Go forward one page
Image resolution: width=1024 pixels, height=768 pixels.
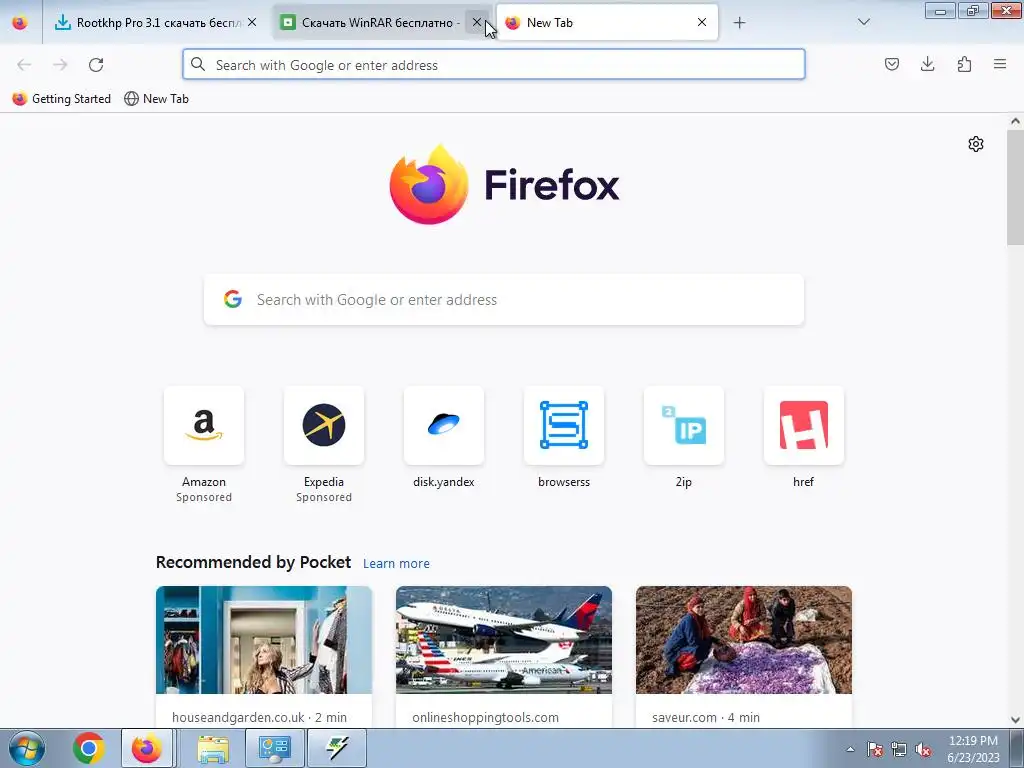pos(60,65)
